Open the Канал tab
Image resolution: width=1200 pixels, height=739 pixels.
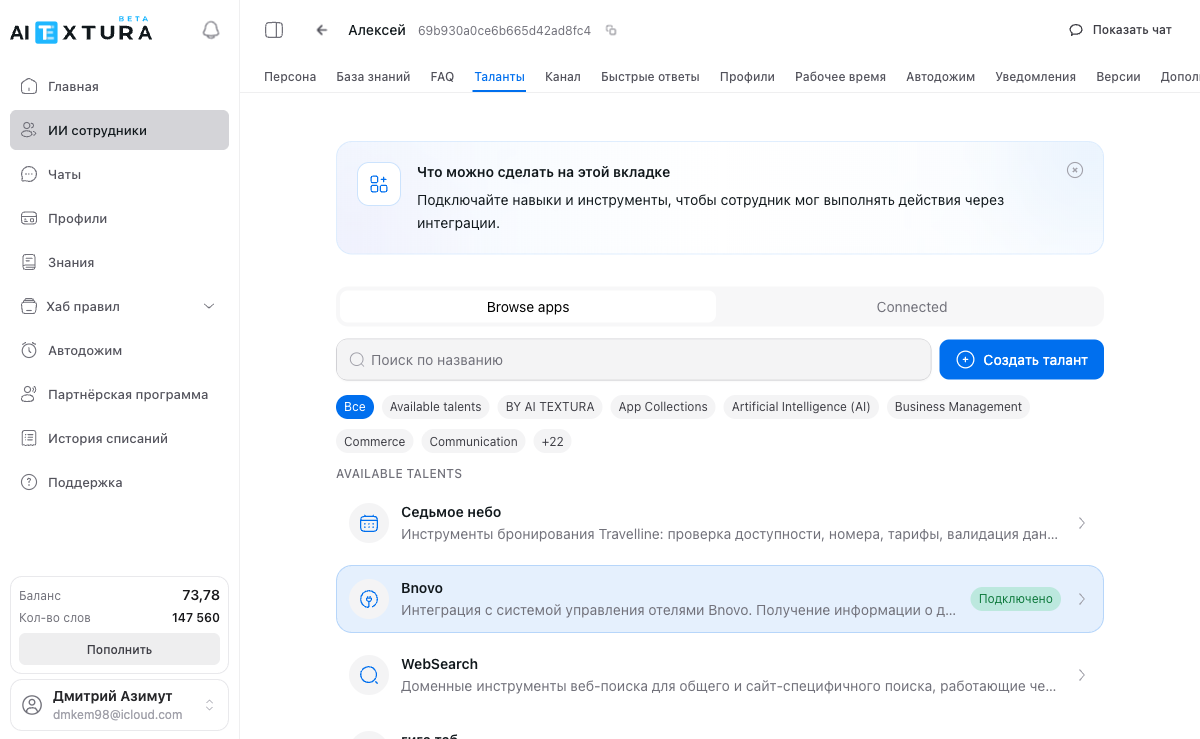tap(563, 76)
